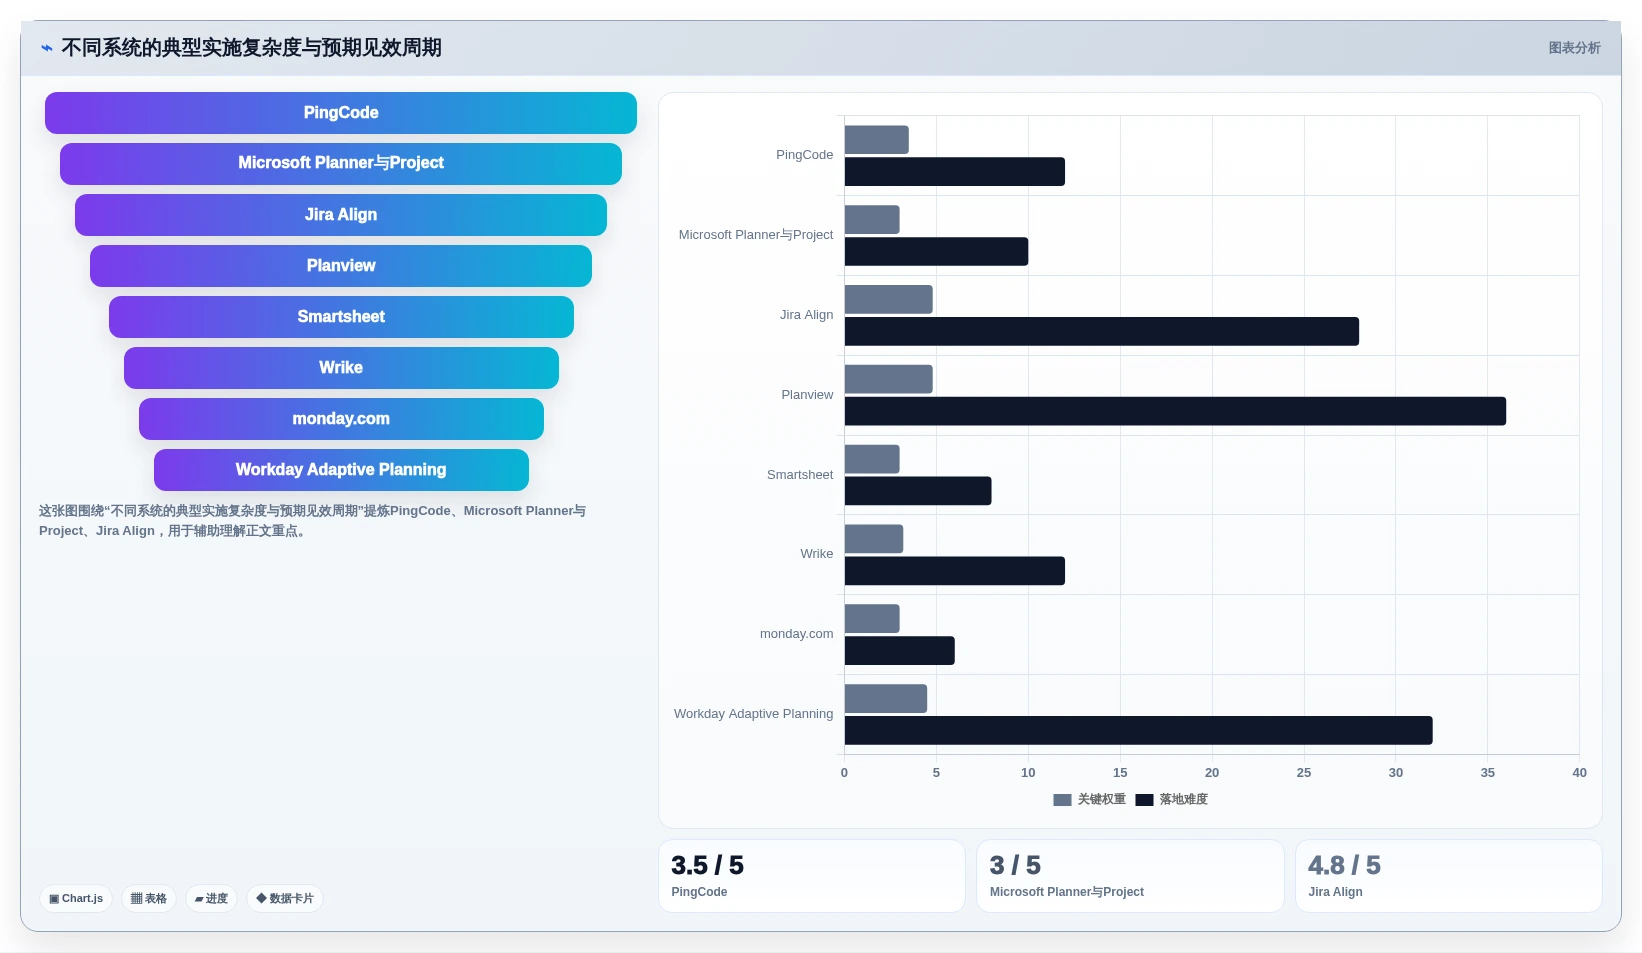This screenshot has width=1642, height=953.
Task: Click the x-axis tick label 20
Action: 1212,773
